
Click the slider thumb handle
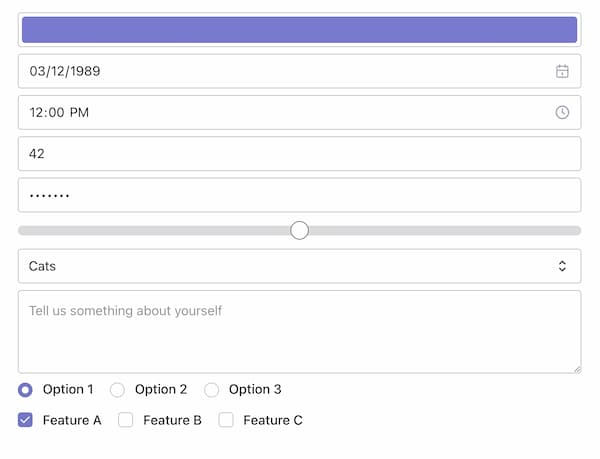(x=299, y=230)
